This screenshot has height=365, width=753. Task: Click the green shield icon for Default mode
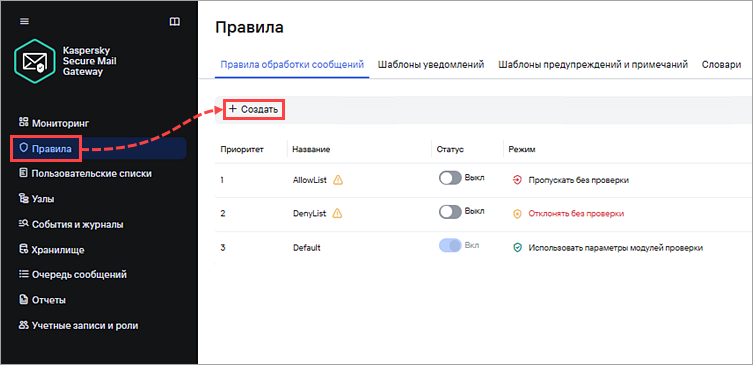(x=517, y=248)
